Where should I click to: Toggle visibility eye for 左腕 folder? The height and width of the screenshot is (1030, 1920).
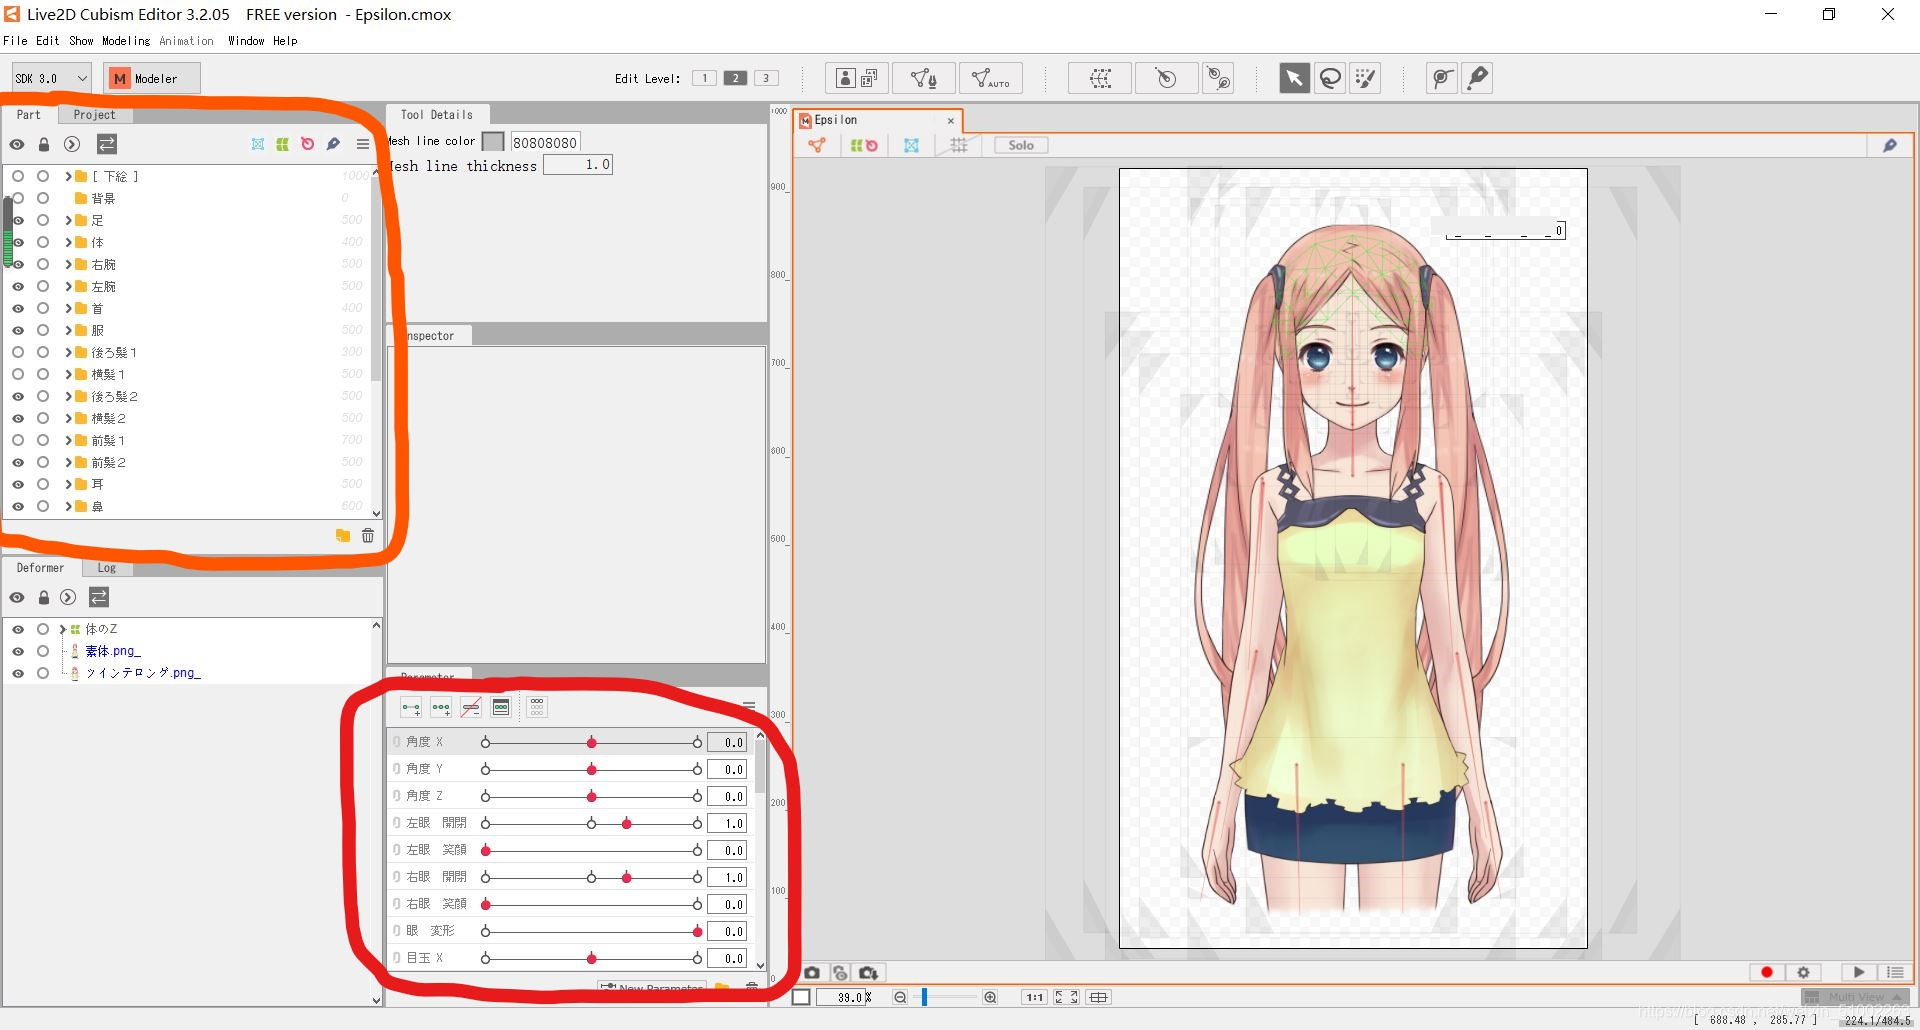point(18,286)
